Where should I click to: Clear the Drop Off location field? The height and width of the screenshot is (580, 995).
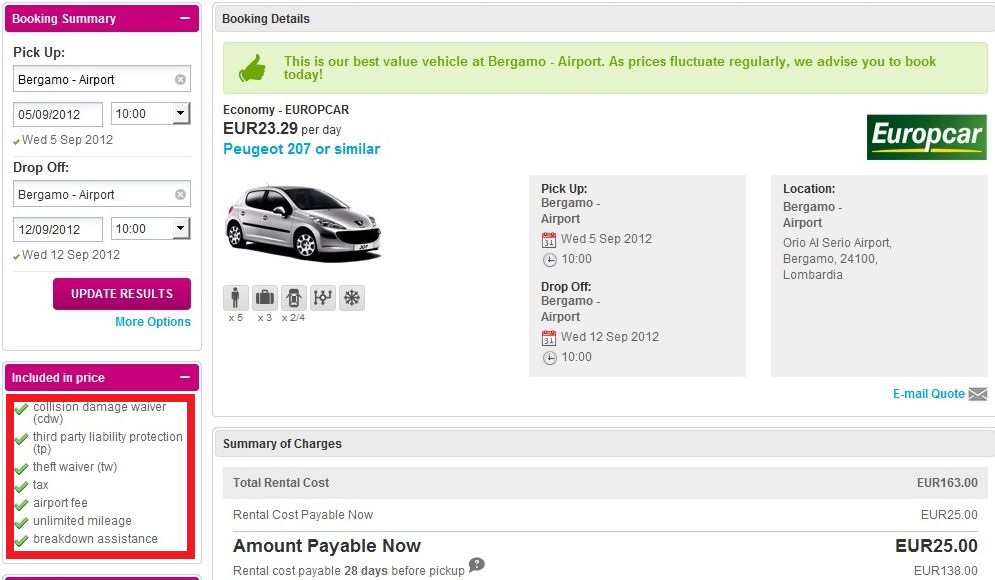click(x=180, y=194)
